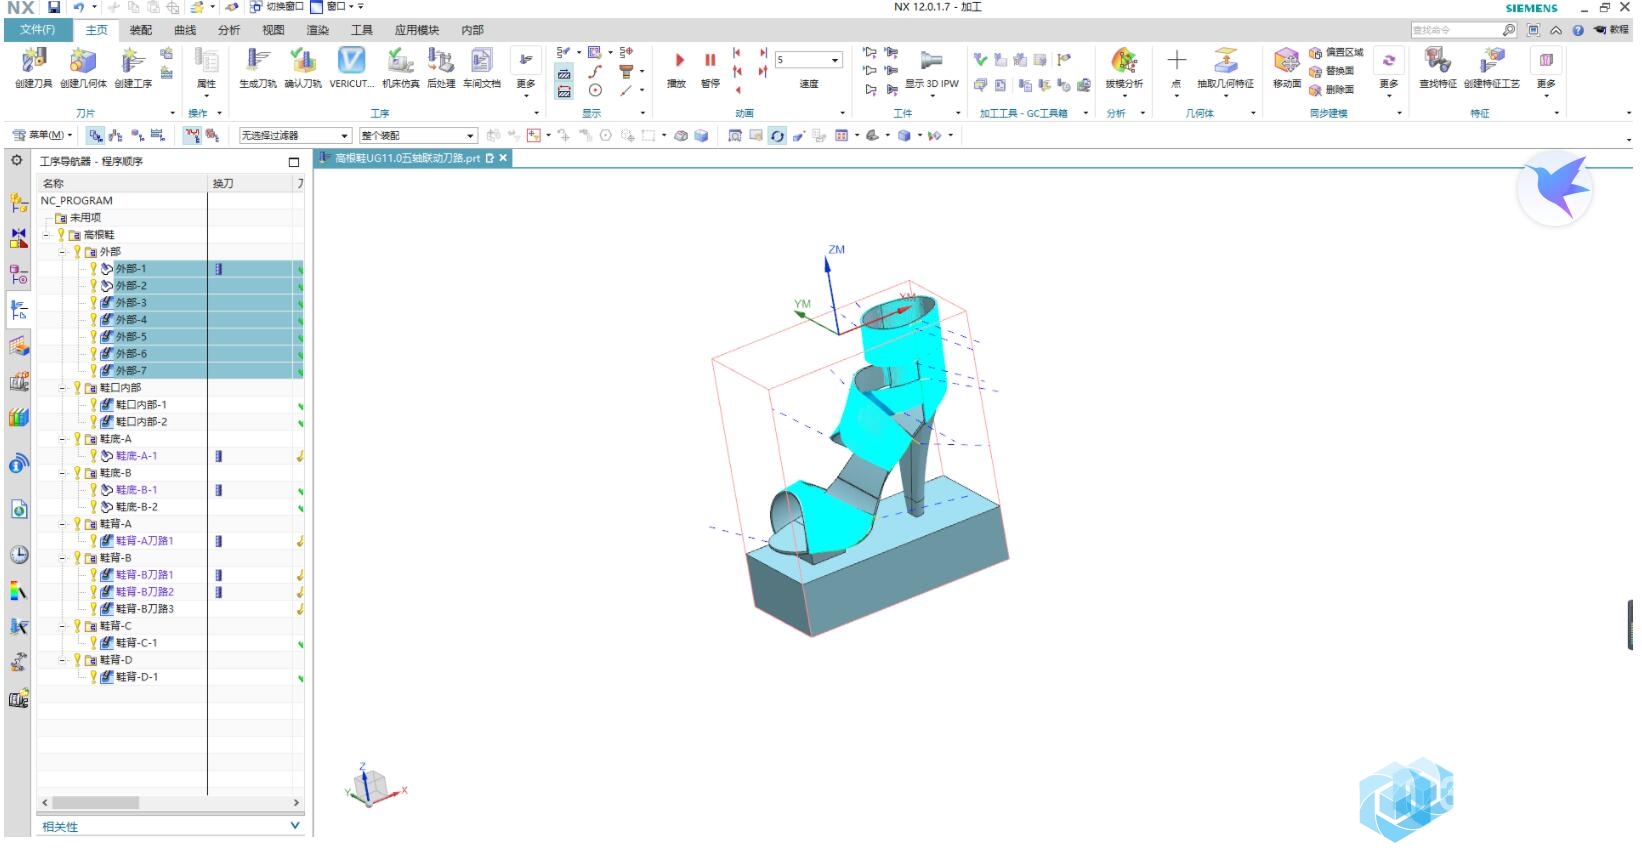Select the 移动面 (Move Face) tool
Viewport: 1642px width, 856px height.
click(1287, 67)
